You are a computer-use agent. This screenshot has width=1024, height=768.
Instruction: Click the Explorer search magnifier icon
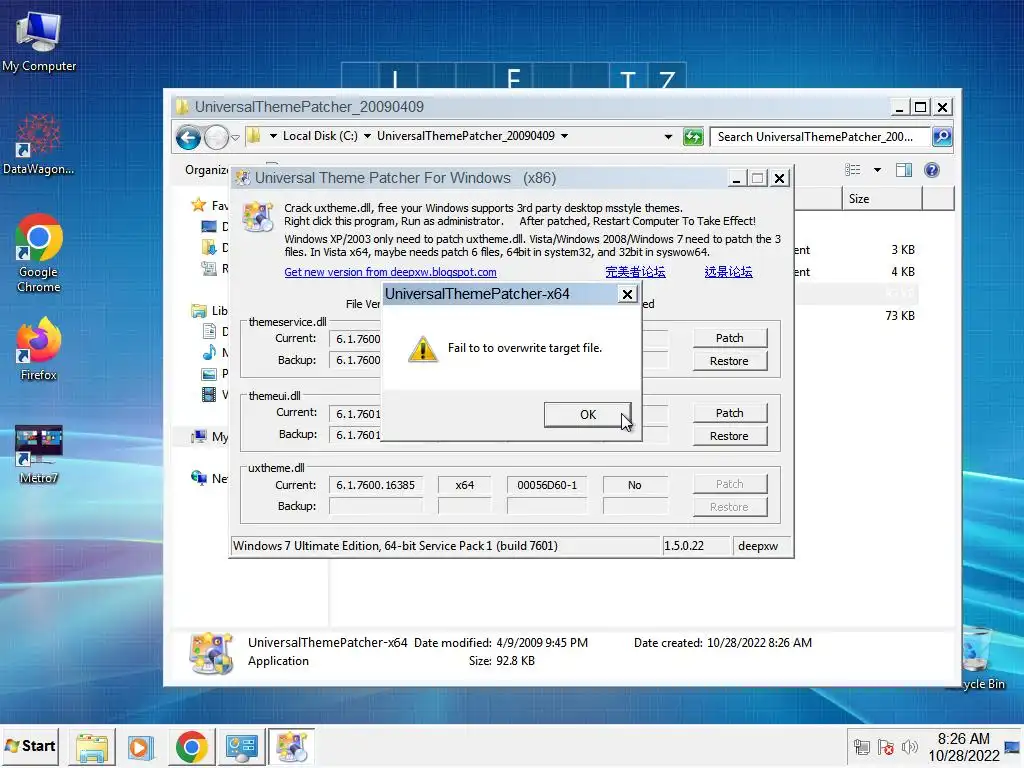pos(942,136)
